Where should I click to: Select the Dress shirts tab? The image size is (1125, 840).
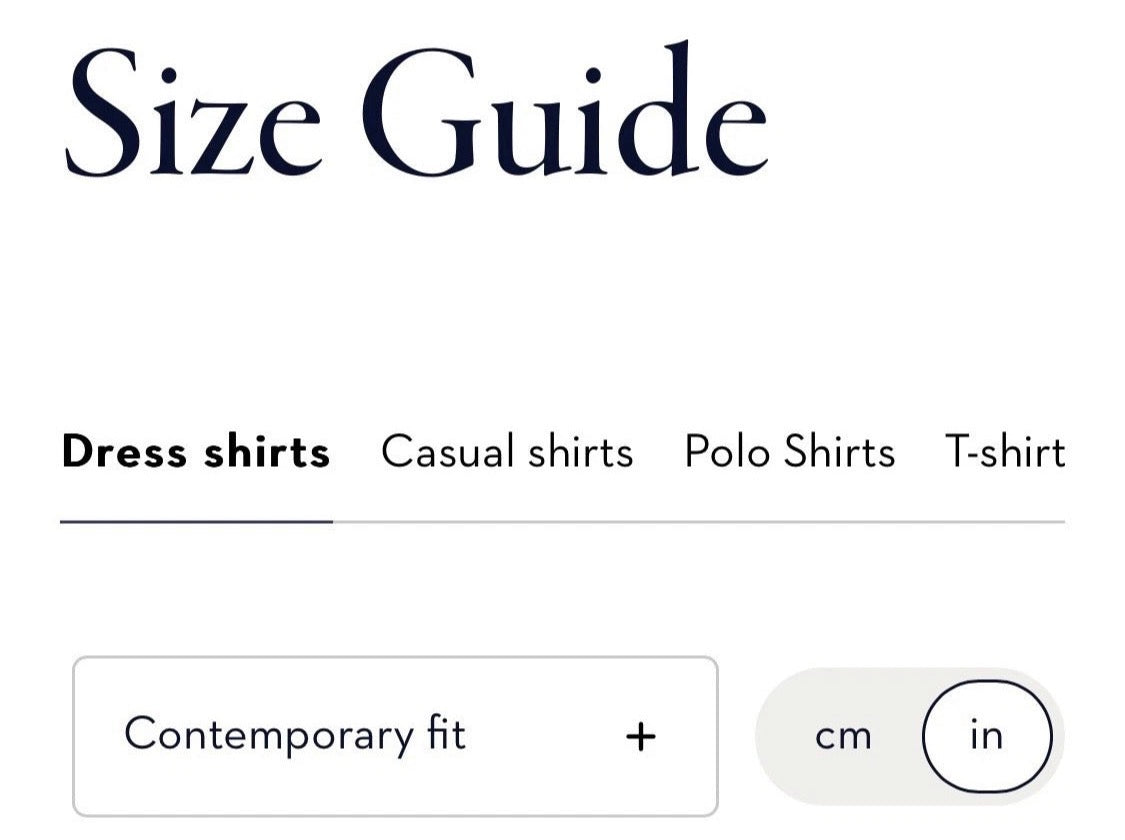pos(196,452)
